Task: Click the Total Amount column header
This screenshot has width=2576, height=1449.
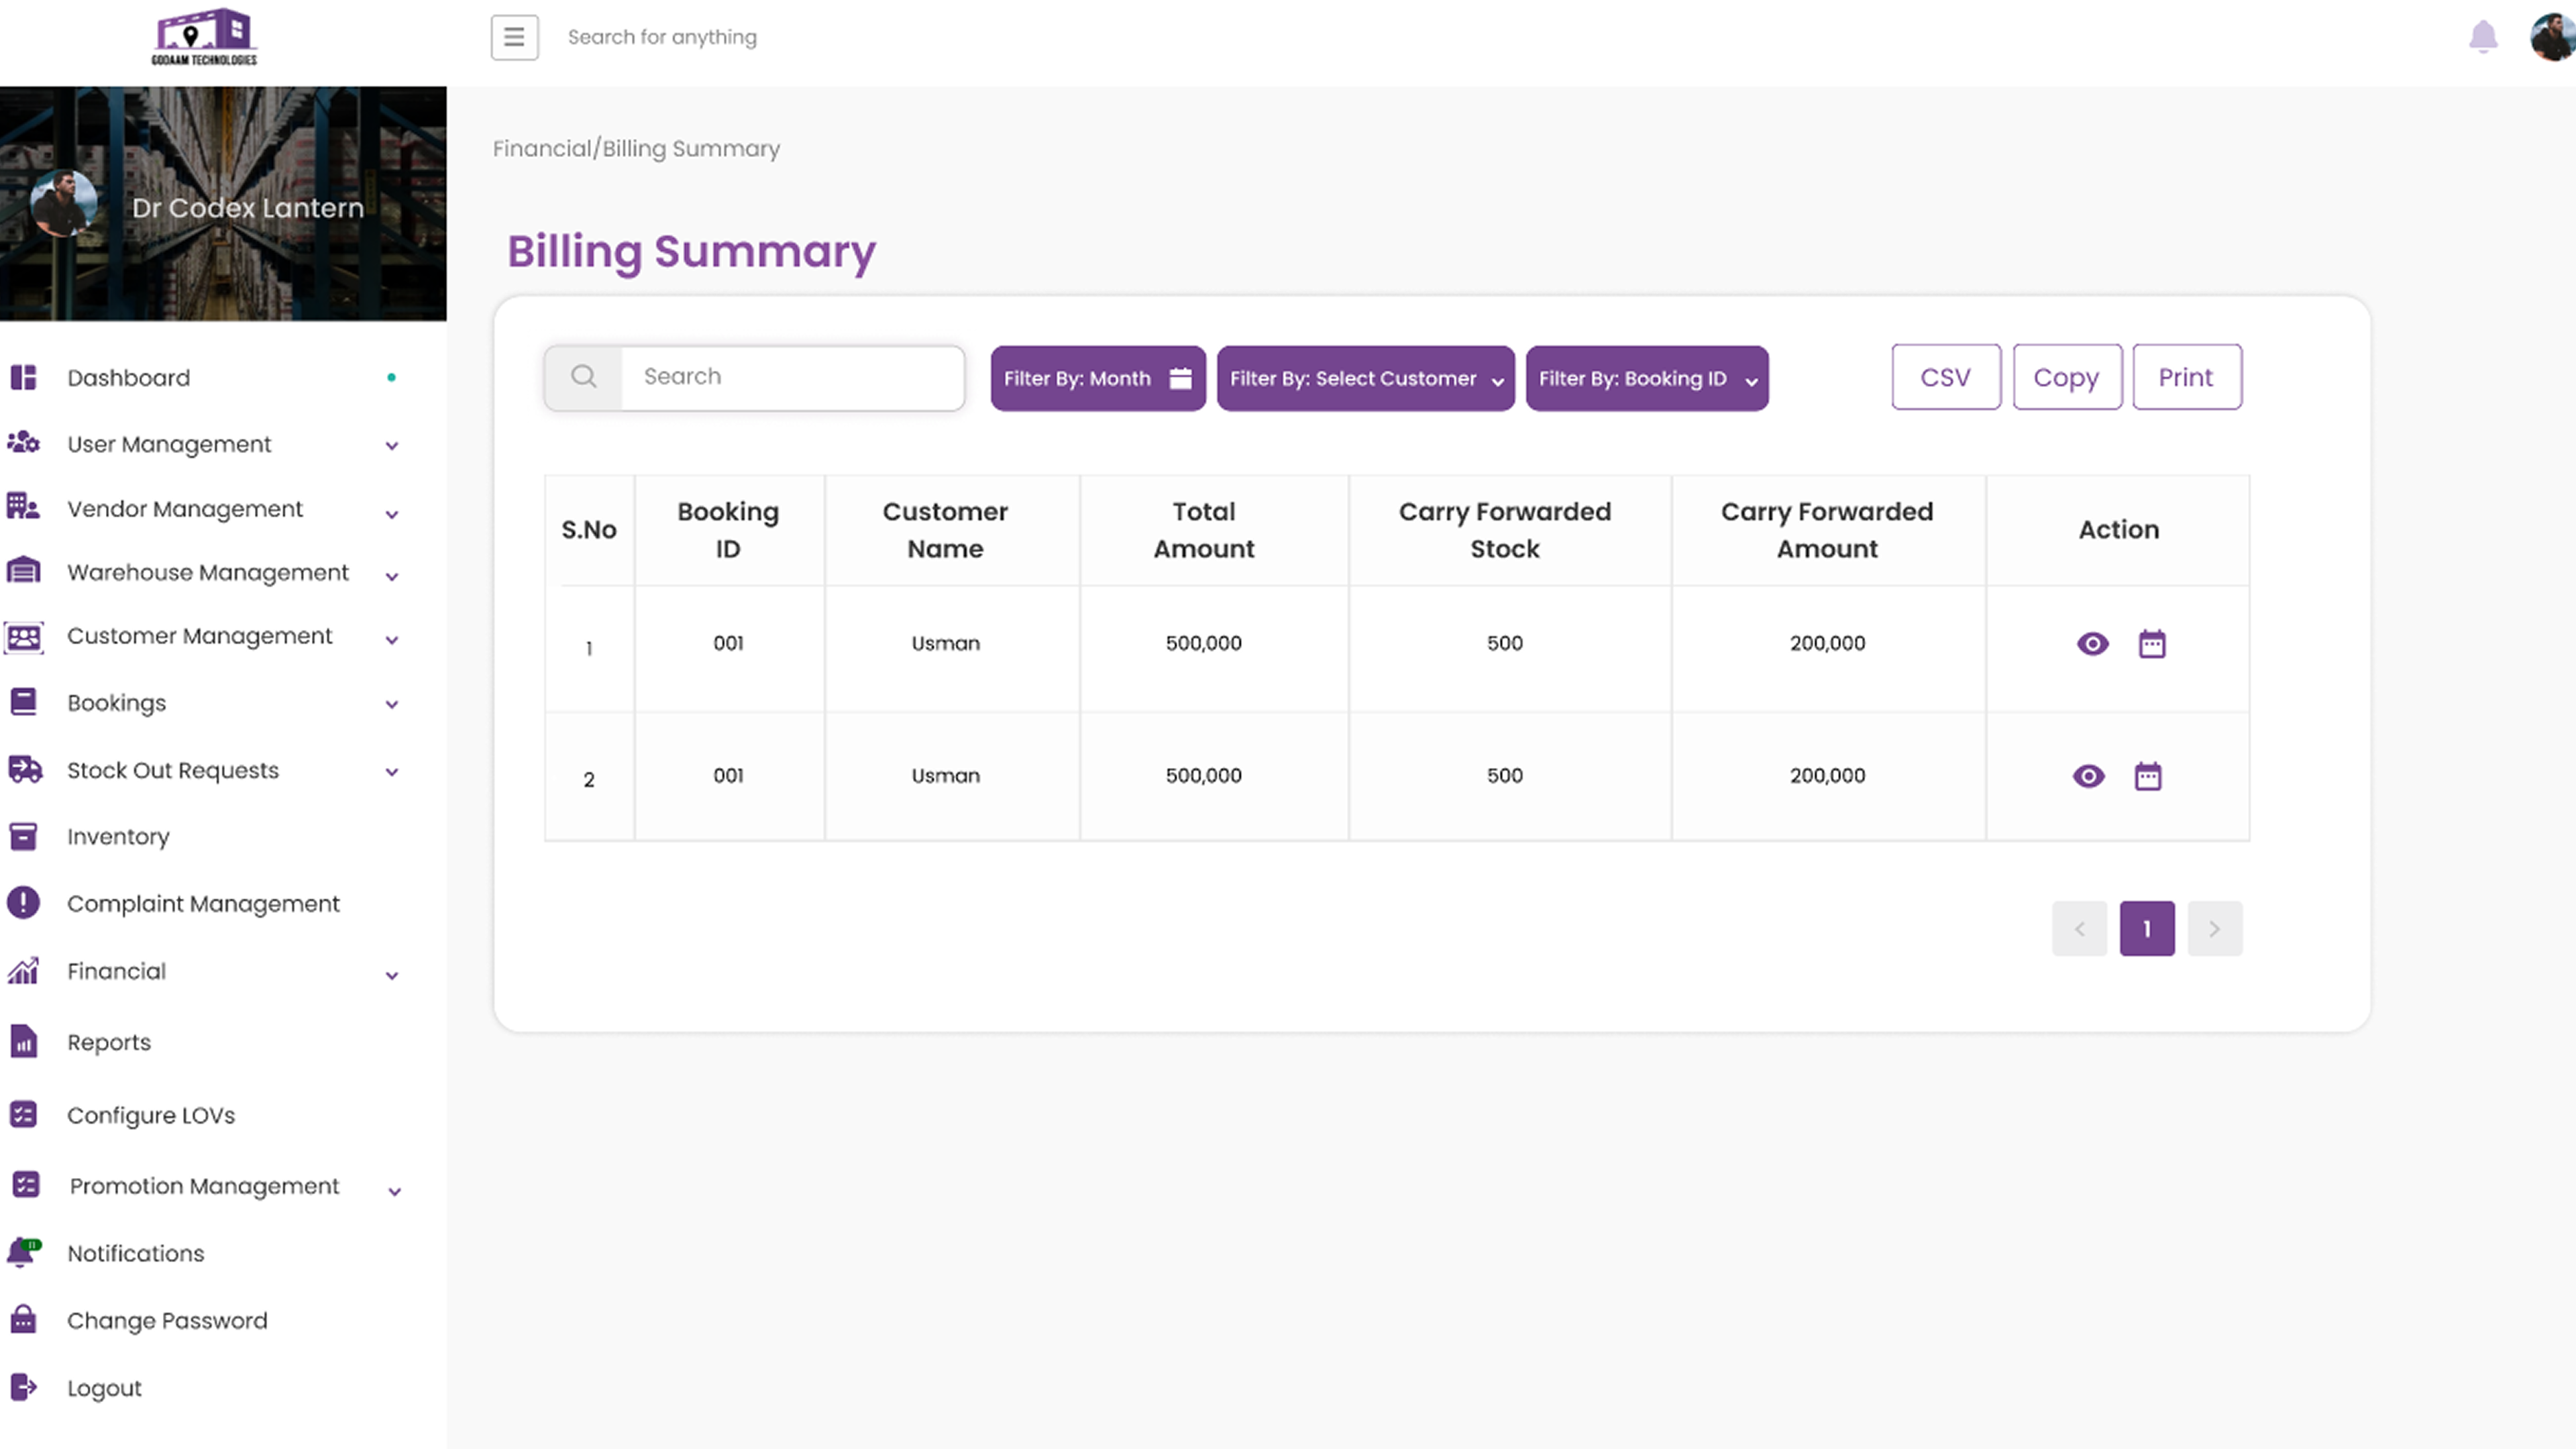Action: pos(1203,530)
